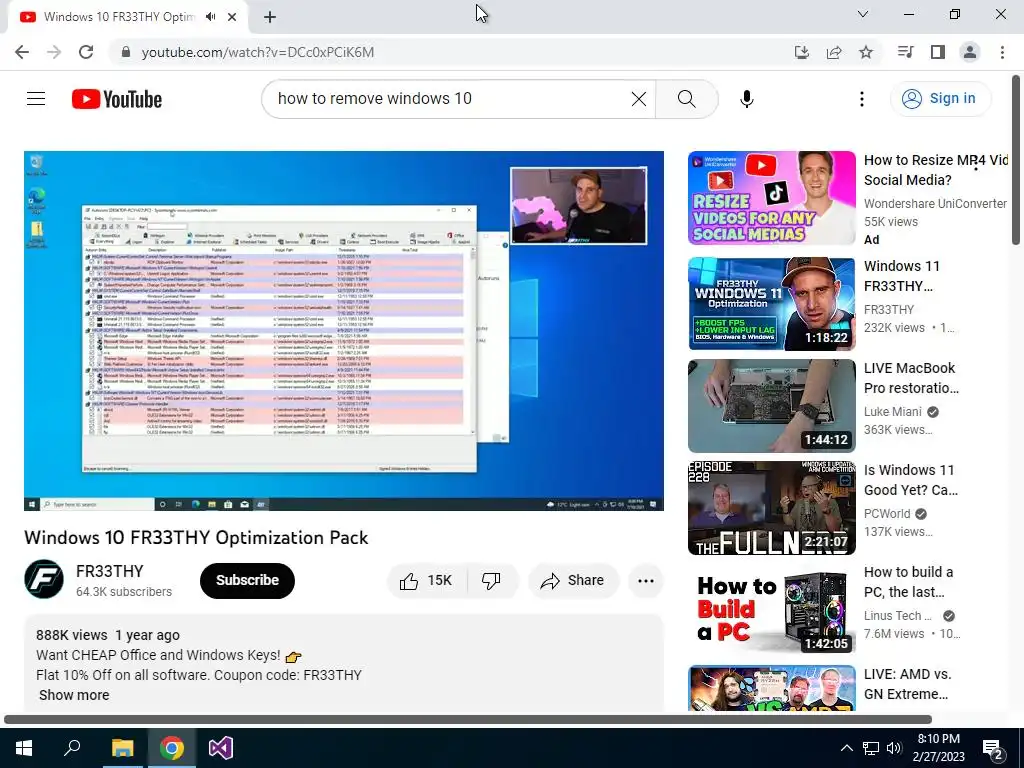Click the horizontal page scrollbar

pos(468,720)
